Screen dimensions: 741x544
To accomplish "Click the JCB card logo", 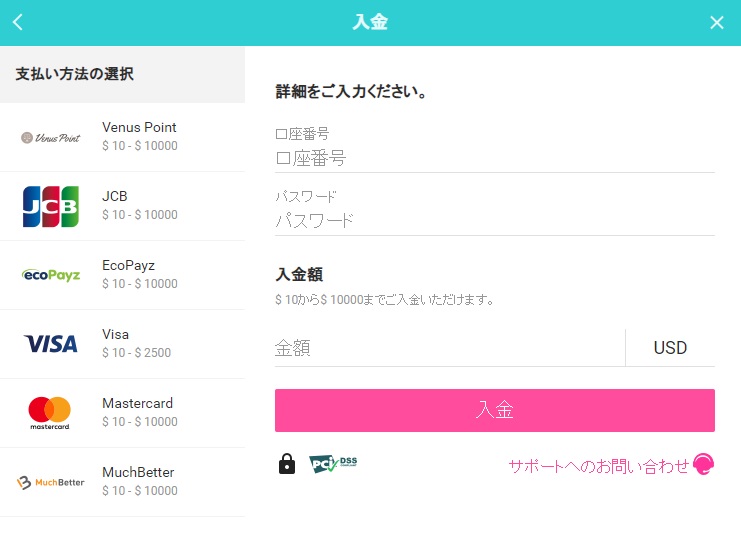I will (x=51, y=207).
